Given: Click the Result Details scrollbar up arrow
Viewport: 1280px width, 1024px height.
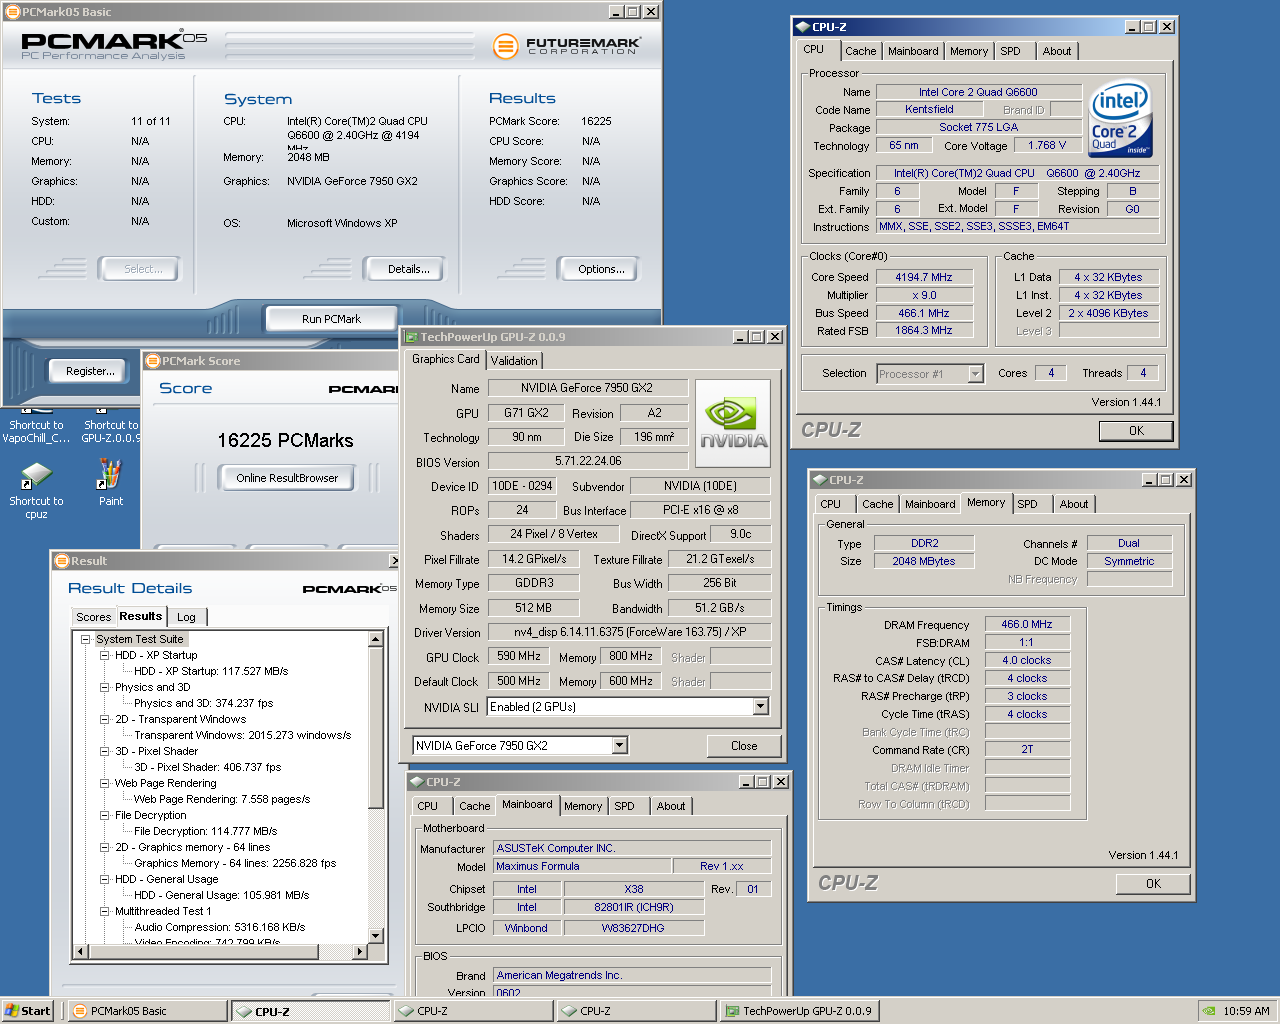Looking at the screenshot, I should coord(376,638).
